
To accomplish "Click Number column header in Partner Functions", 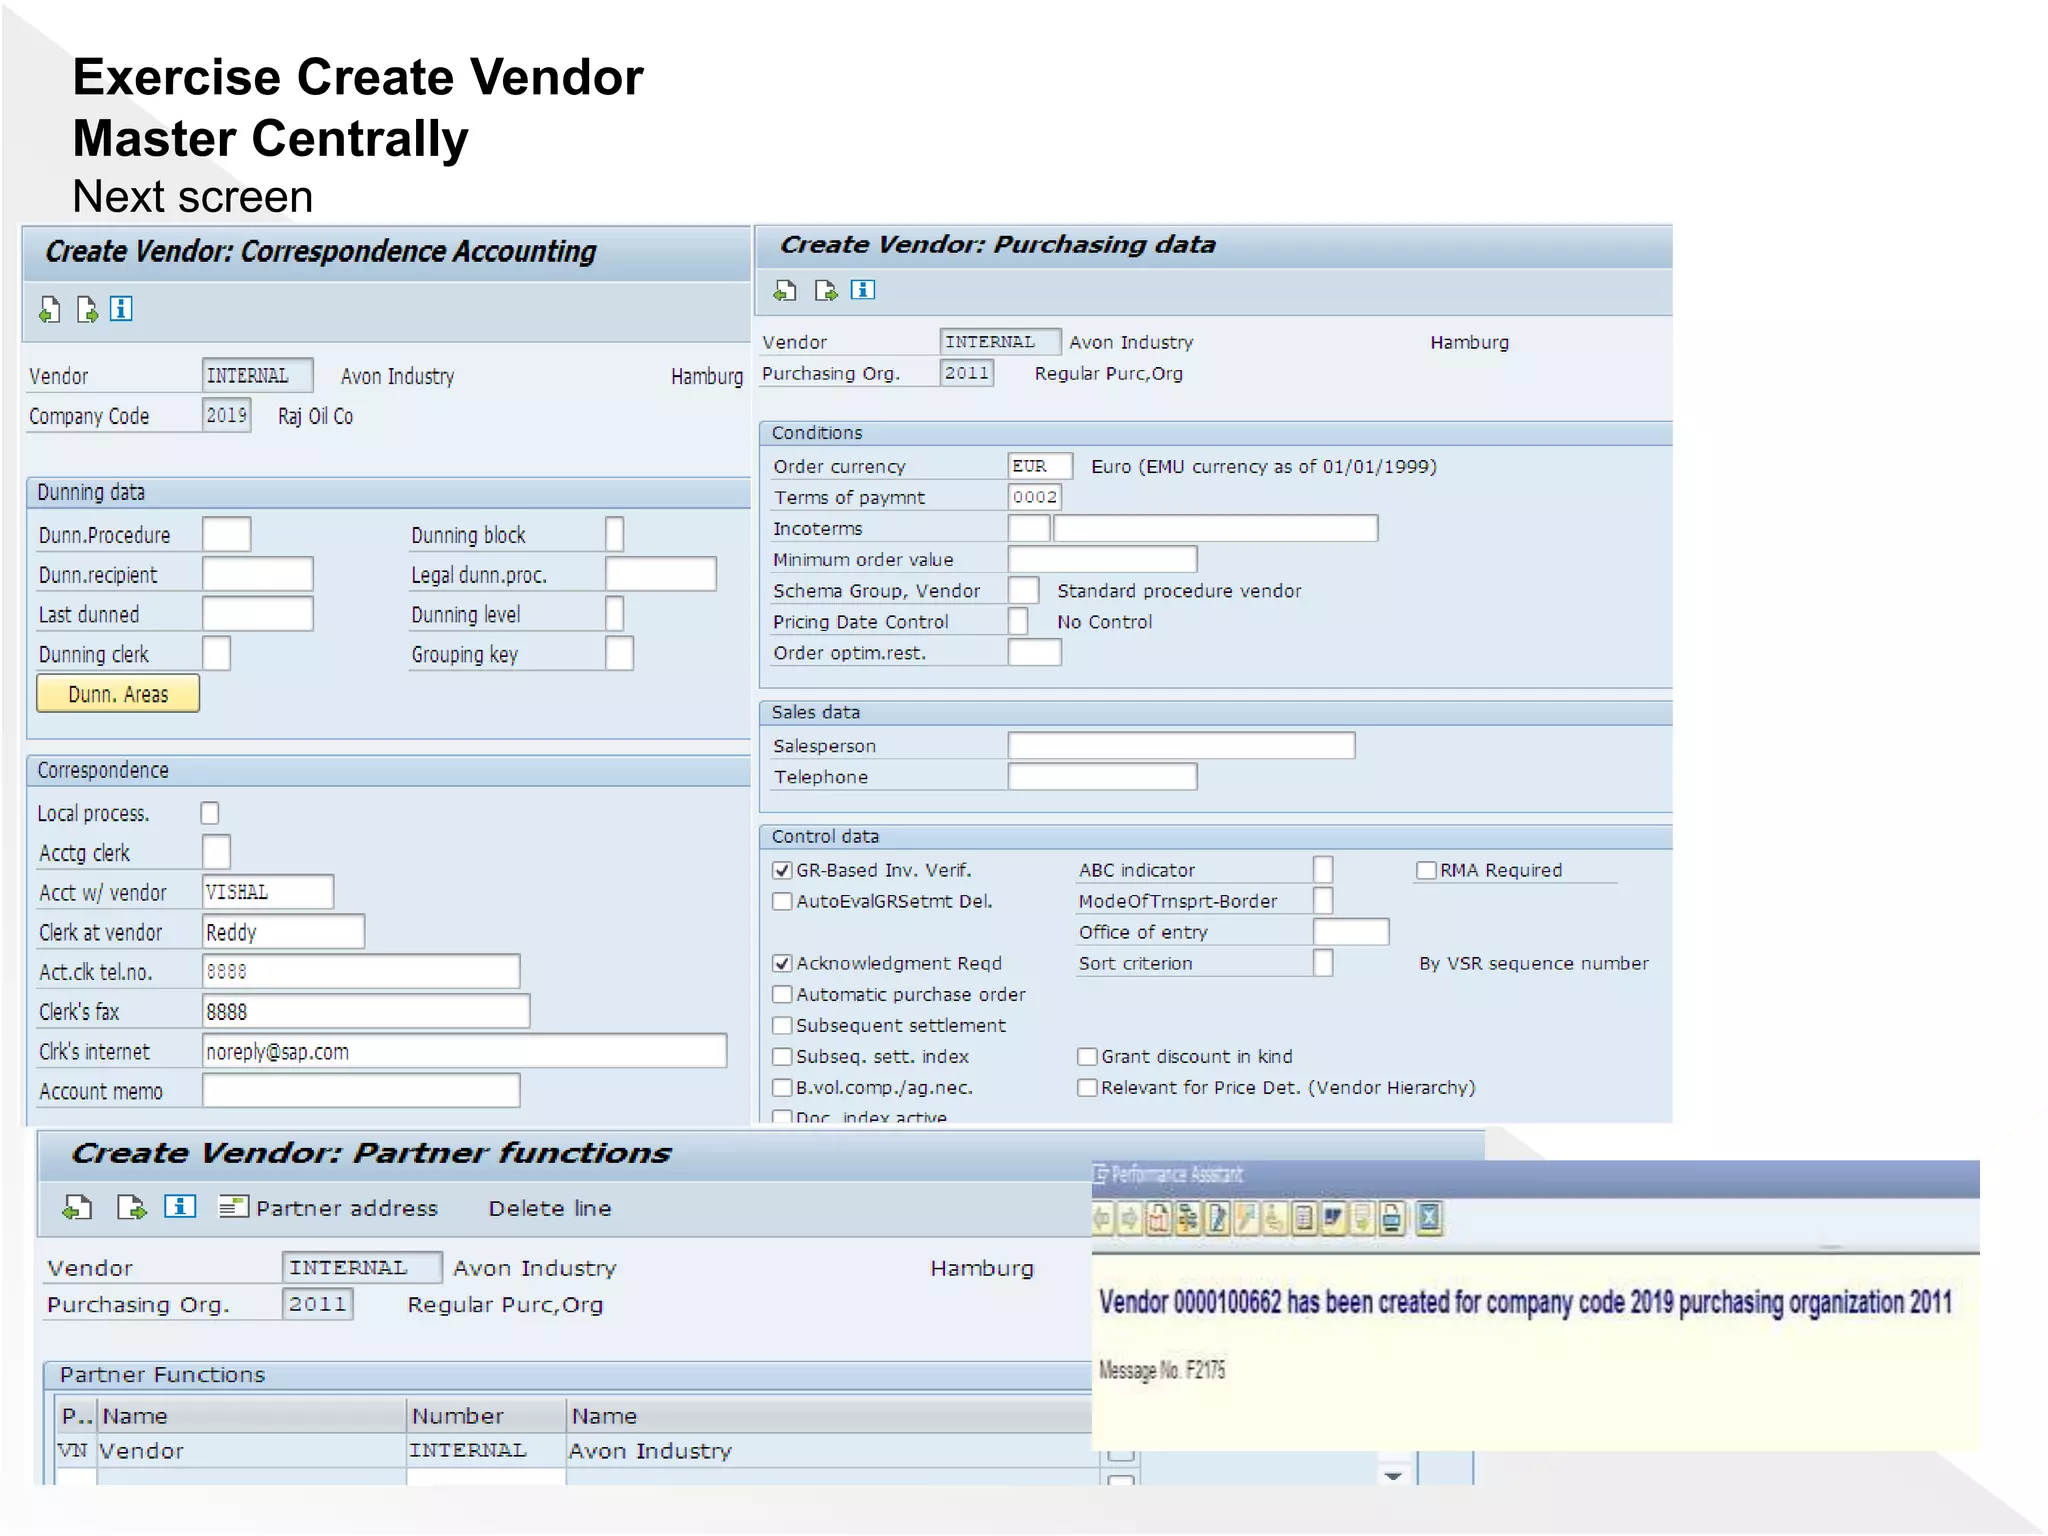I will point(486,1416).
